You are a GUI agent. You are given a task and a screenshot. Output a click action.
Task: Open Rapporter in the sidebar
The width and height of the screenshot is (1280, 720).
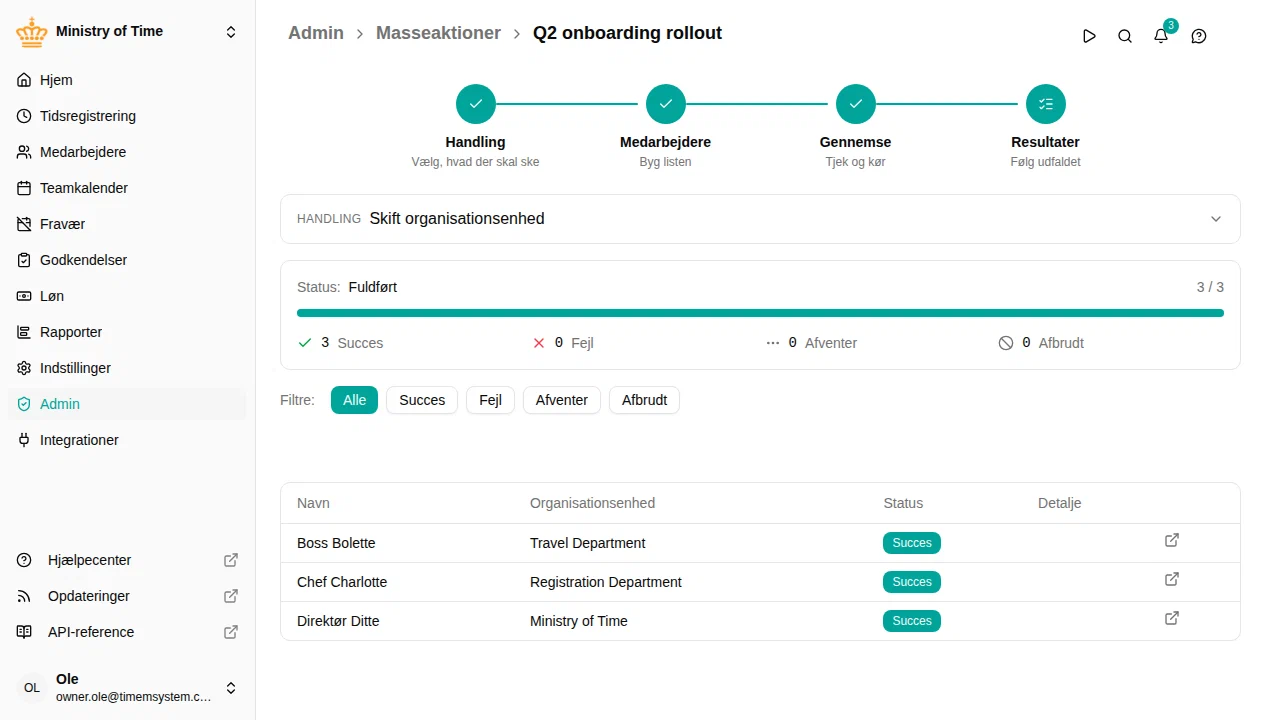click(127, 332)
